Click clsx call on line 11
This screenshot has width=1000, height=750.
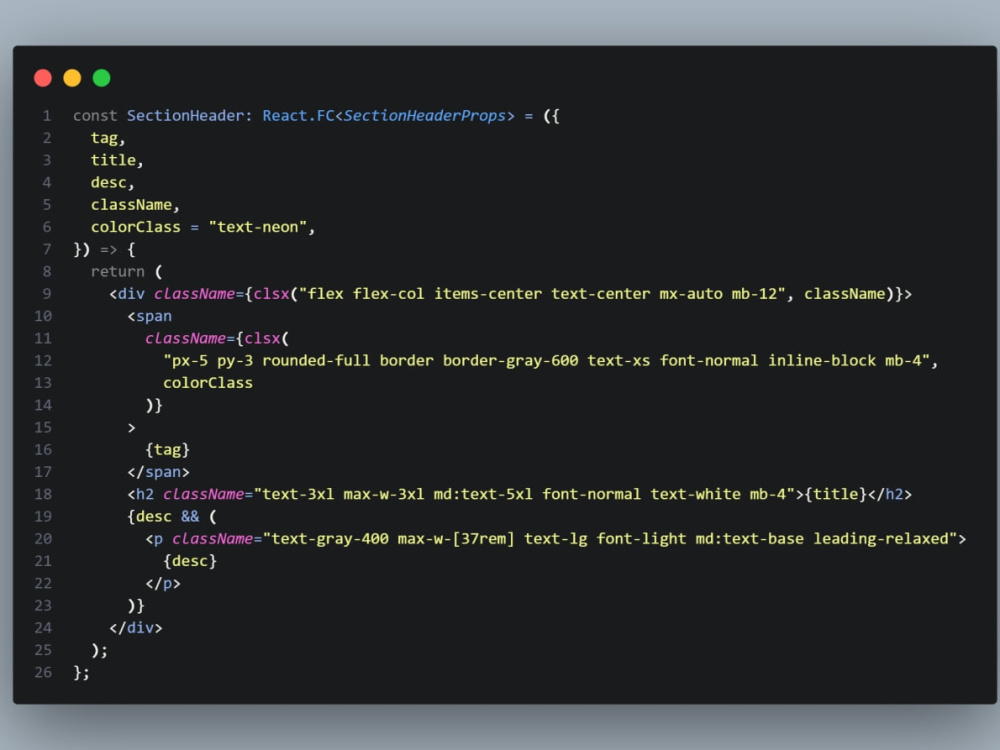pos(262,338)
